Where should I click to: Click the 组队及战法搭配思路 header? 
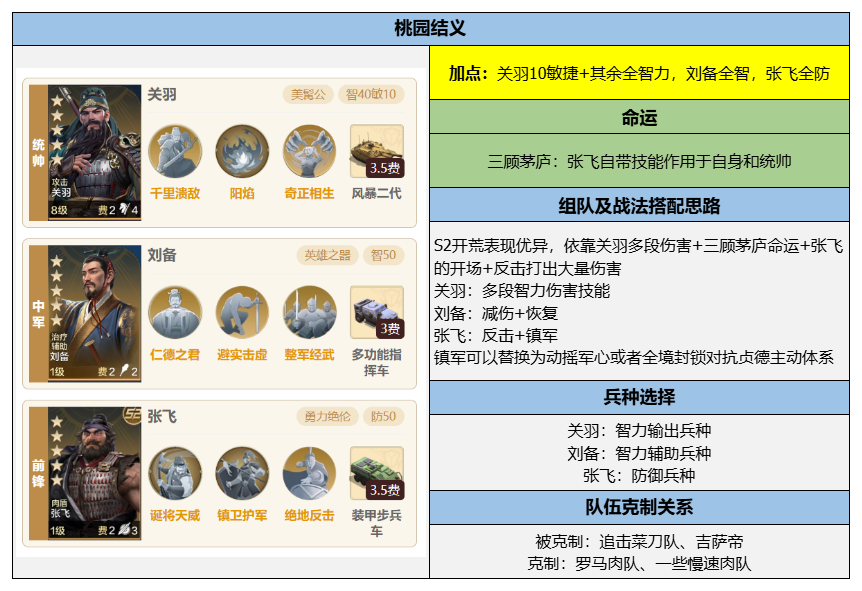click(639, 206)
